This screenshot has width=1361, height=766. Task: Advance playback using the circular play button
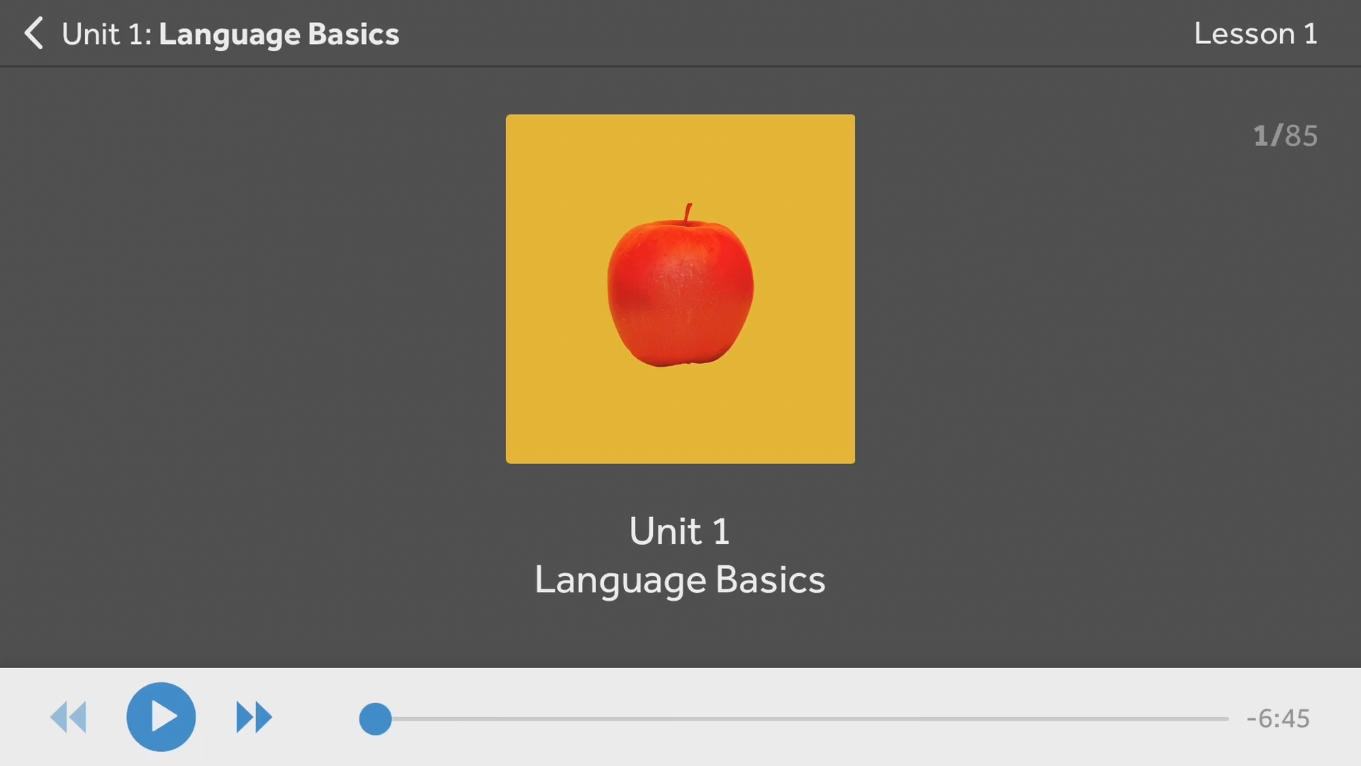tap(161, 716)
